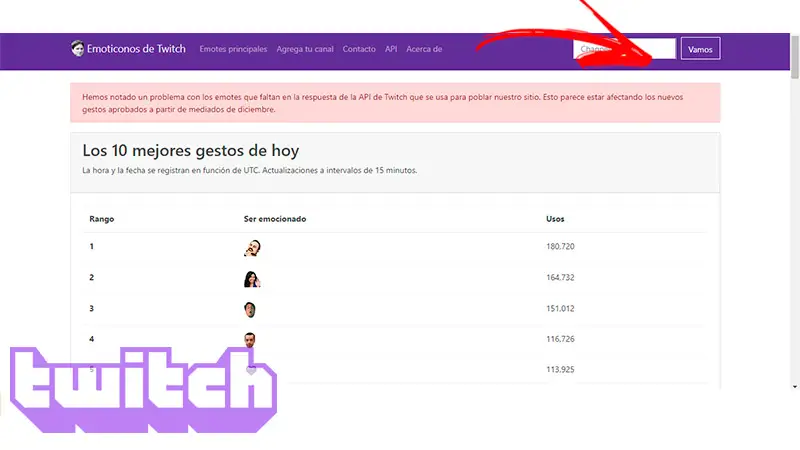This screenshot has width=800, height=450.
Task: Open the Contacto page
Action: 359,49
